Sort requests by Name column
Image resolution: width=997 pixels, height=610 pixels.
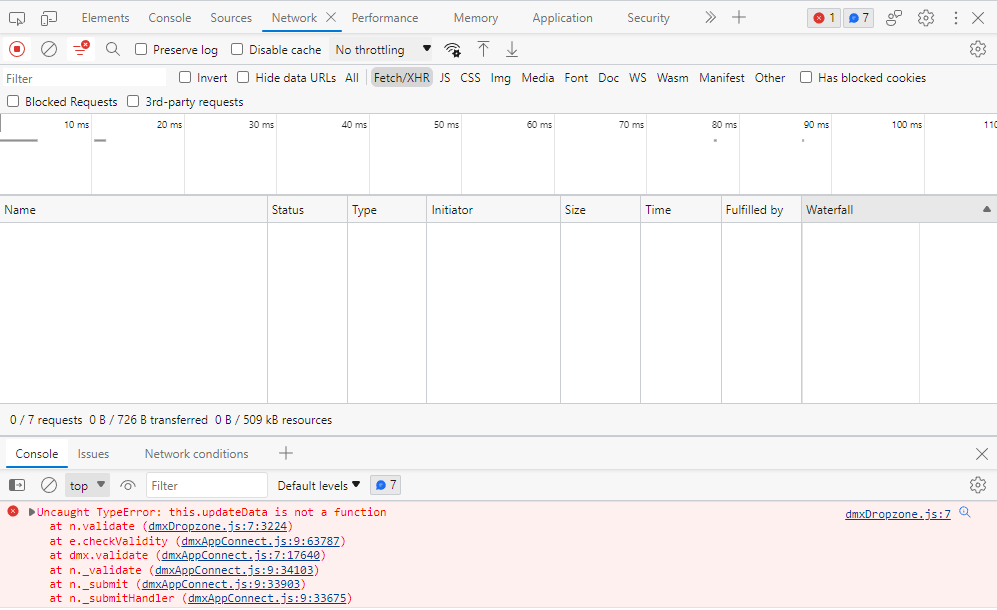click(134, 210)
